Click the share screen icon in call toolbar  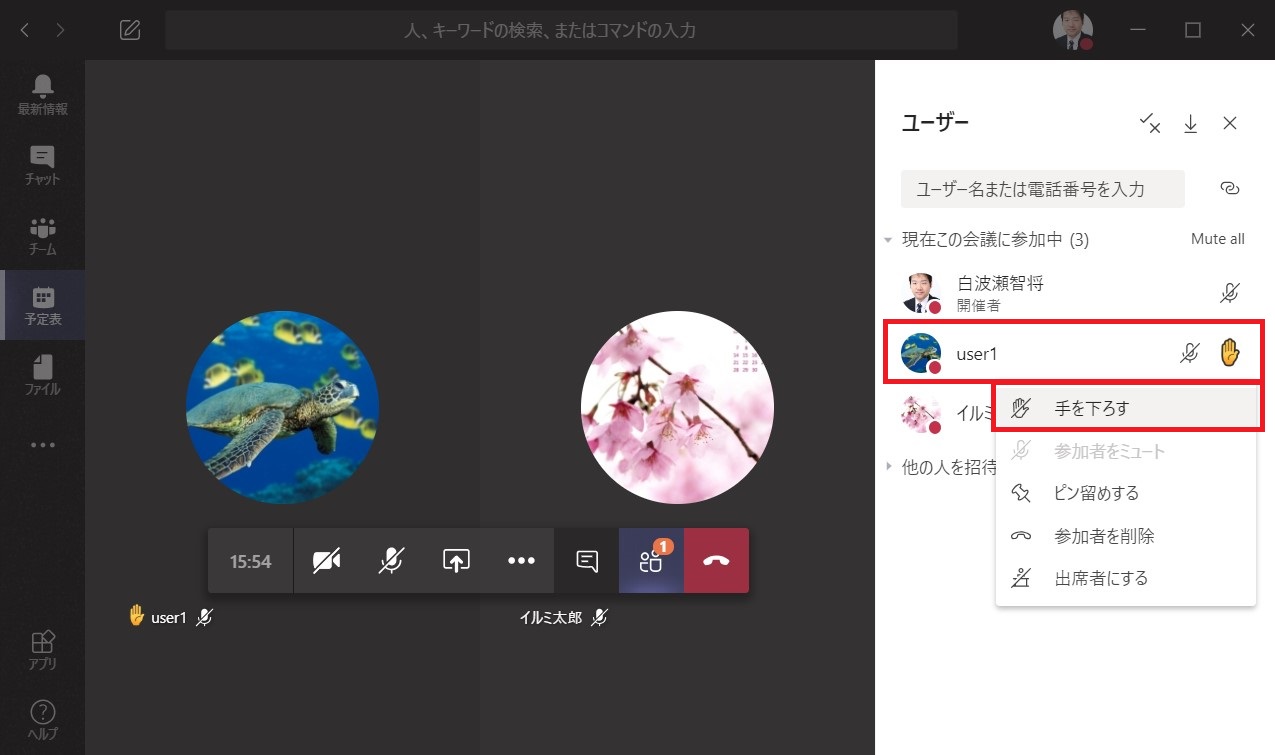tap(456, 561)
